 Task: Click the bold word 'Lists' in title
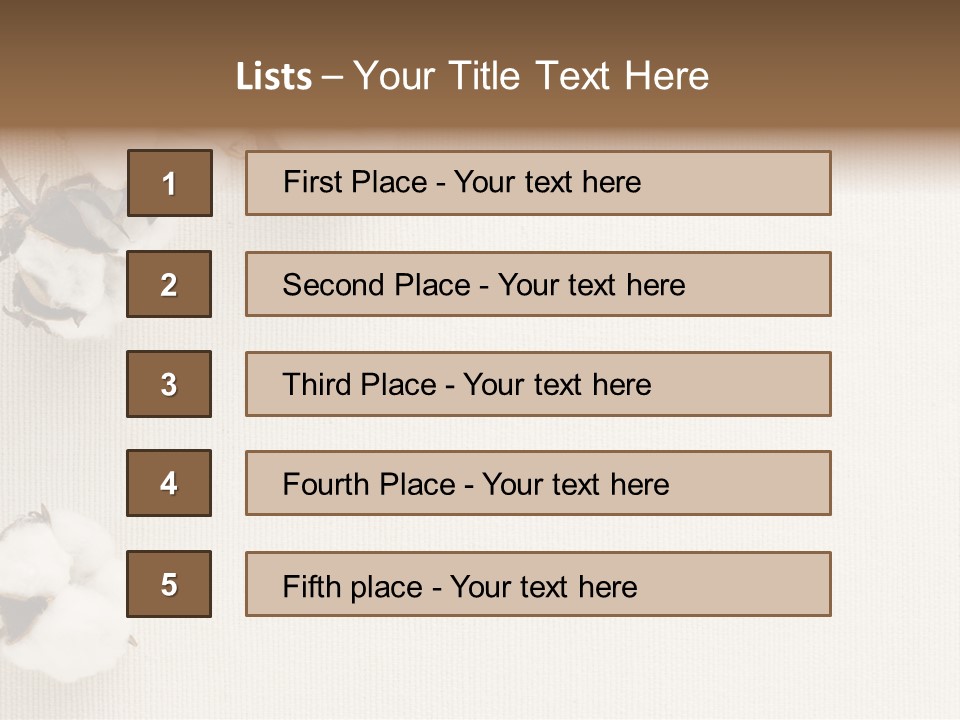tap(274, 77)
